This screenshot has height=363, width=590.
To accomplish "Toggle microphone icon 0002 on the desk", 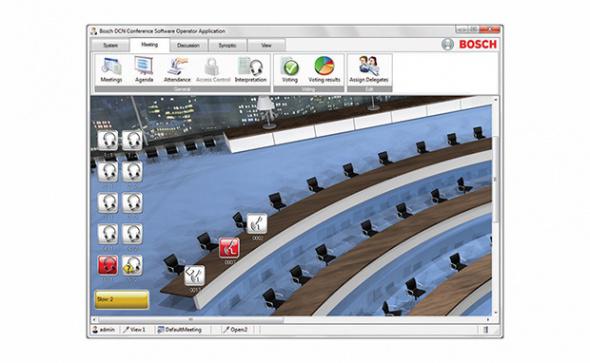I will click(257, 224).
